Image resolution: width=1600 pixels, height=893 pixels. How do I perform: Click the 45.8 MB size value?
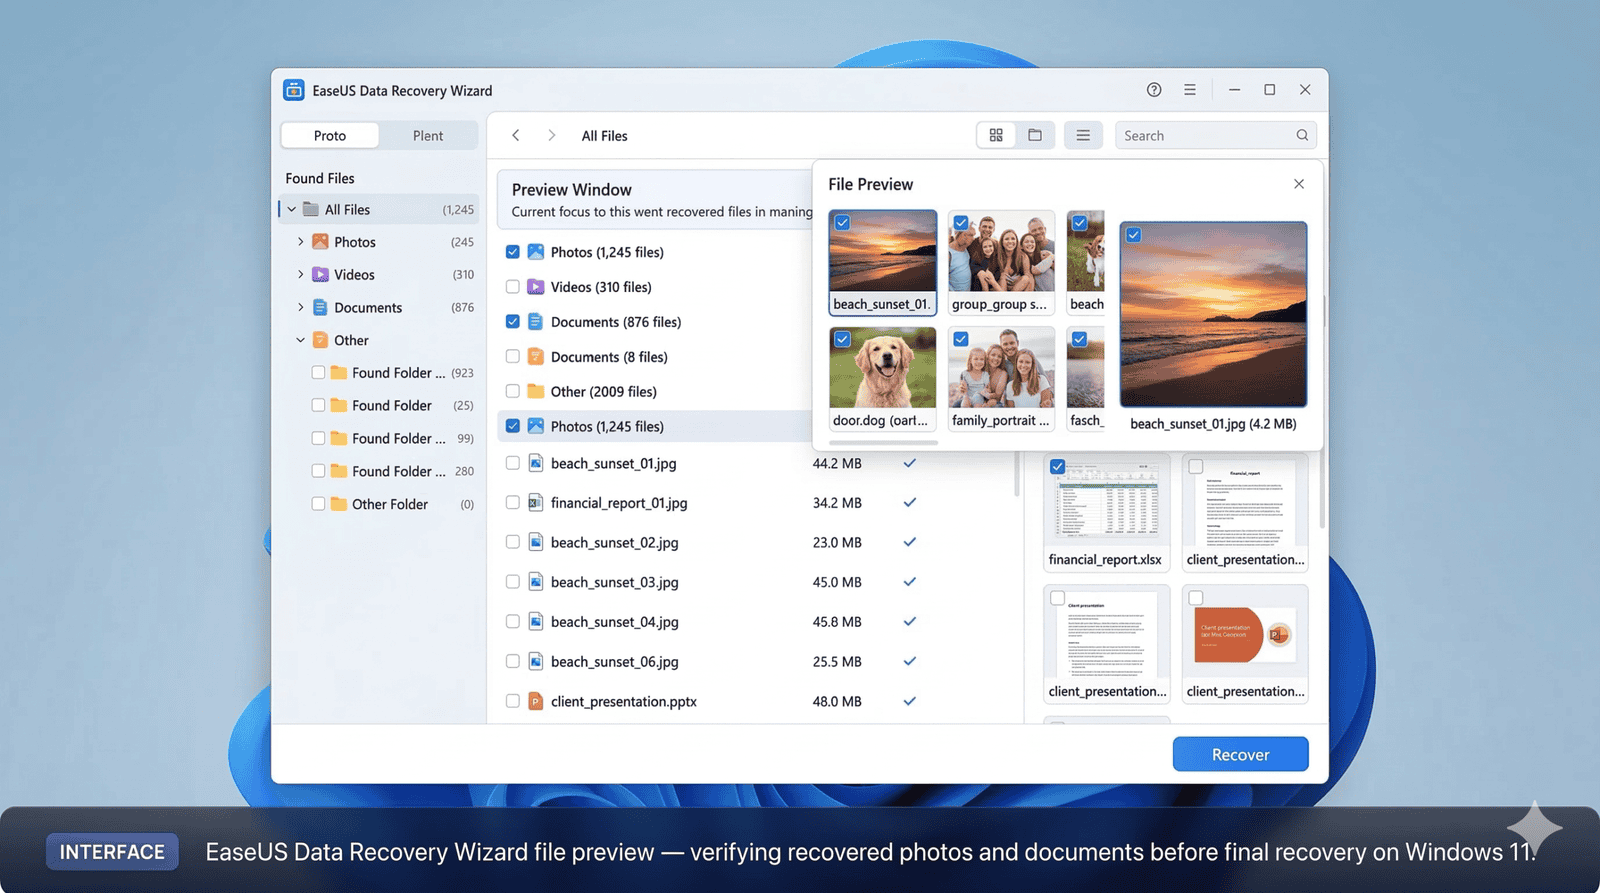837,622
